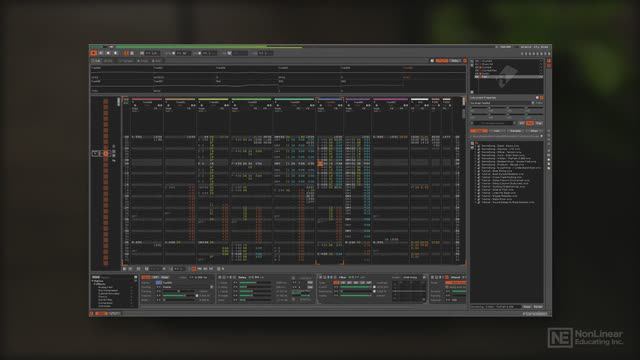640x360 pixels.
Task: Click the orange icon at top of right strip
Action: 549,61
